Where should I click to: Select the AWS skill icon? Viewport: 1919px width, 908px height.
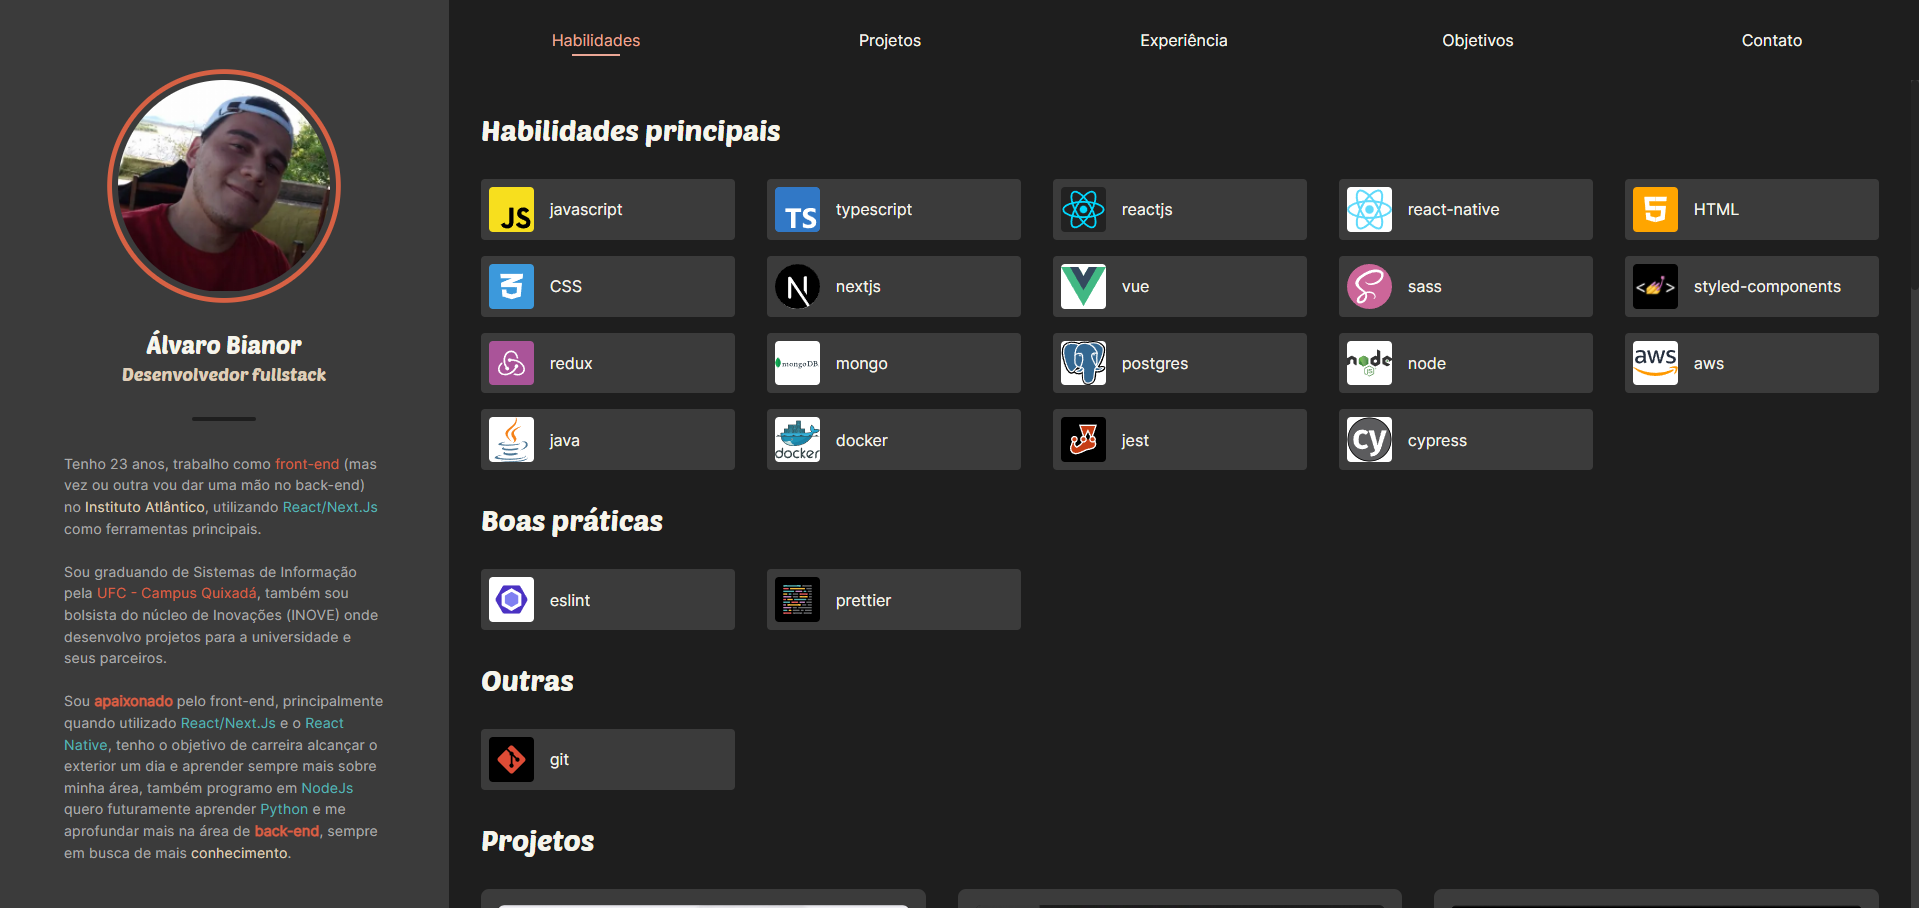point(1655,363)
